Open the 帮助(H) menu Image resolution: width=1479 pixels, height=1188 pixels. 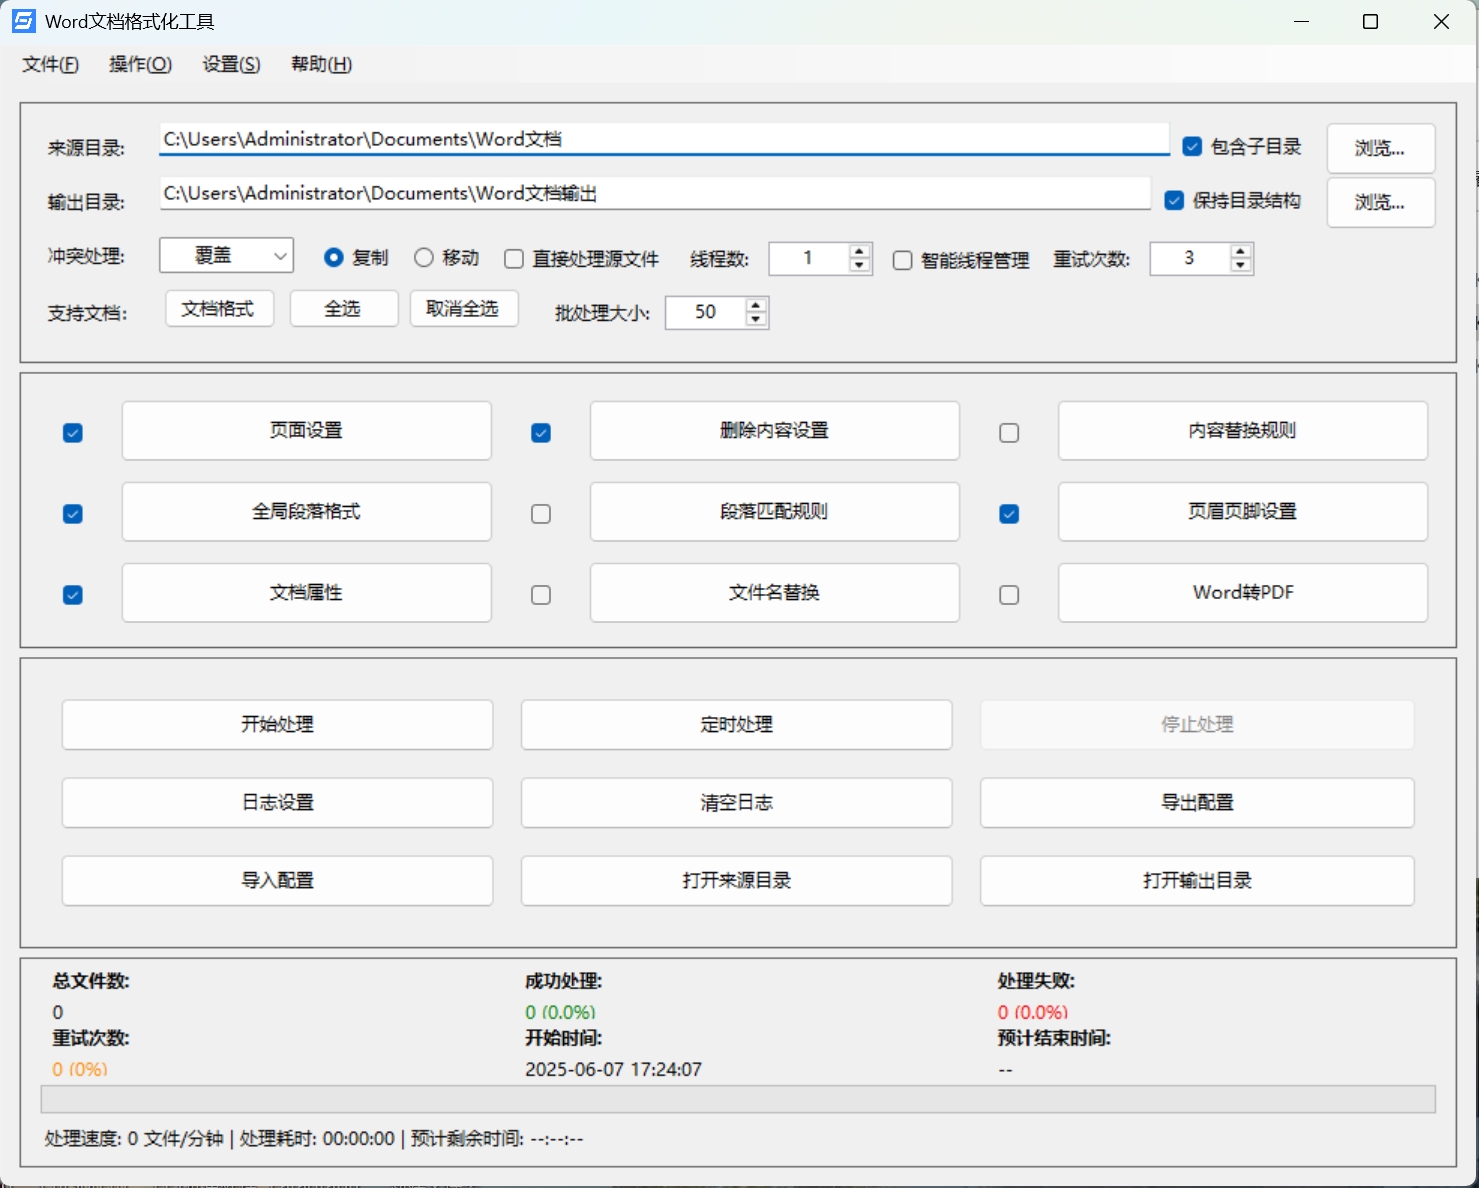tap(321, 64)
